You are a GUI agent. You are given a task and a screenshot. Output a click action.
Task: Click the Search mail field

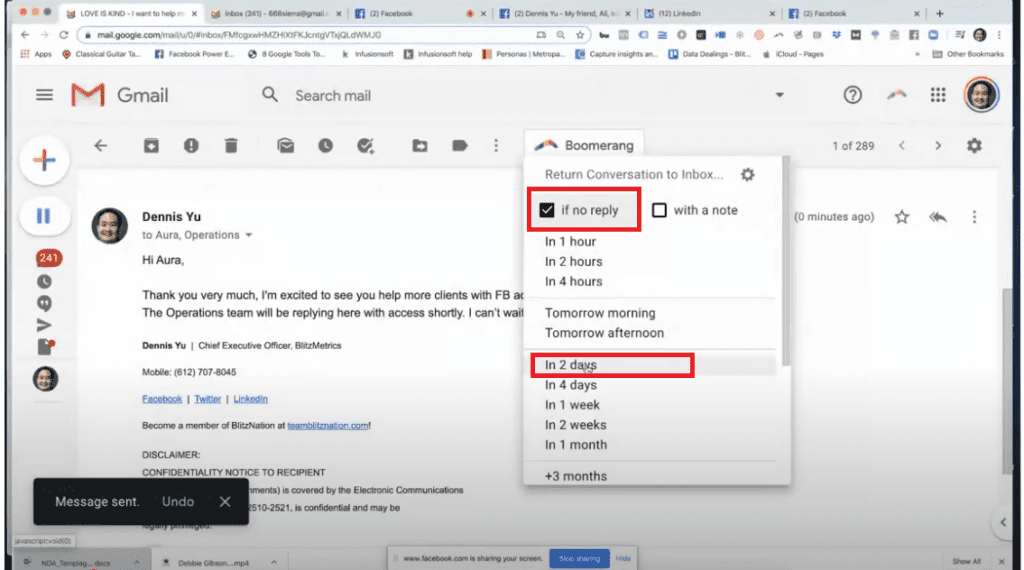pyautogui.click(x=522, y=95)
